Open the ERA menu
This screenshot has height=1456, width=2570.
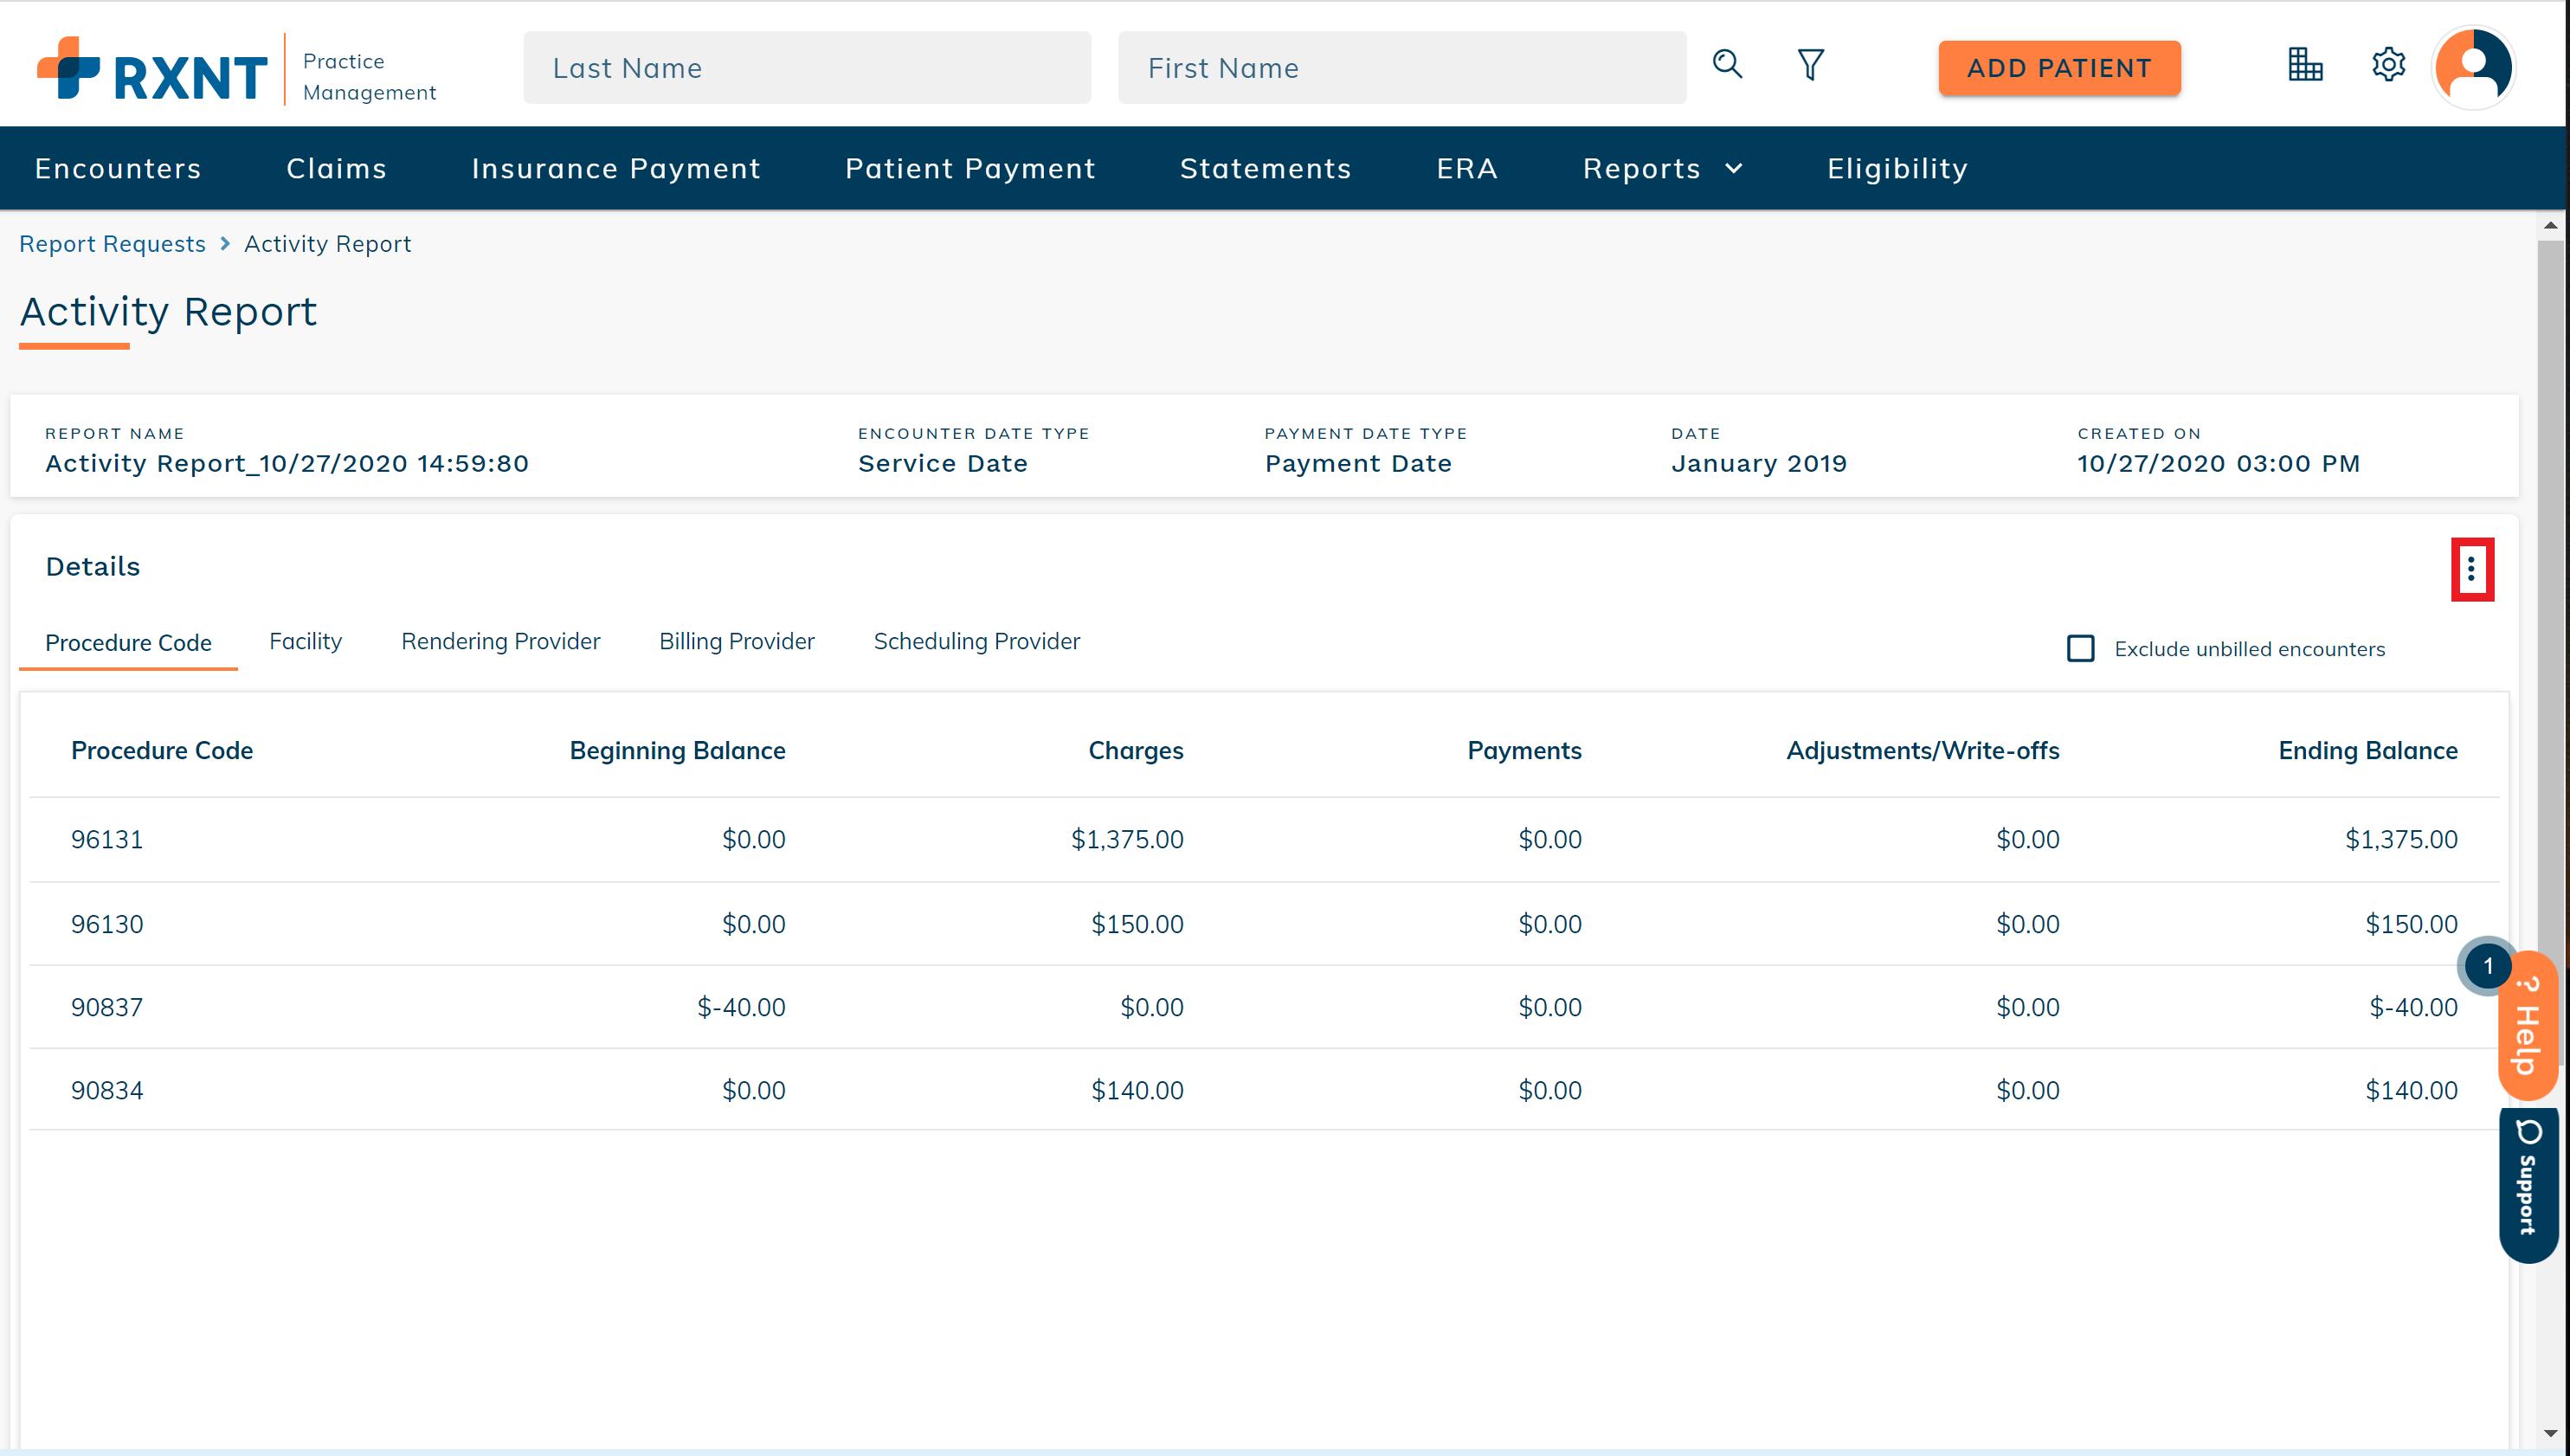click(x=1467, y=168)
